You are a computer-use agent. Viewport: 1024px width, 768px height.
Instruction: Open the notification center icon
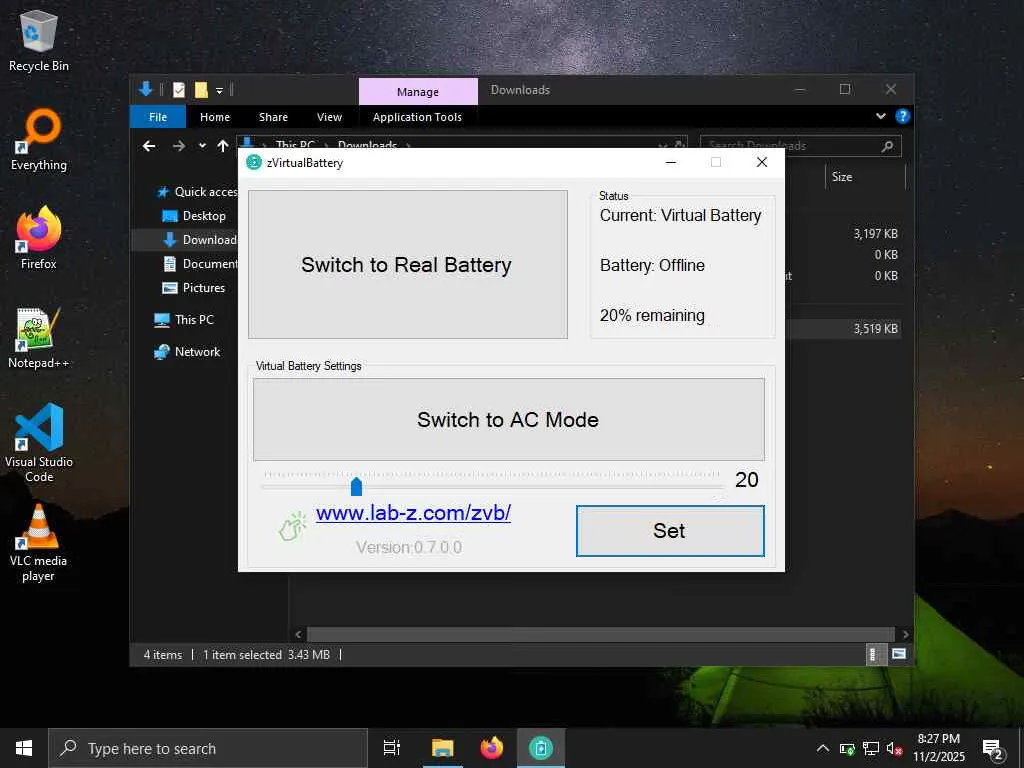click(992, 749)
